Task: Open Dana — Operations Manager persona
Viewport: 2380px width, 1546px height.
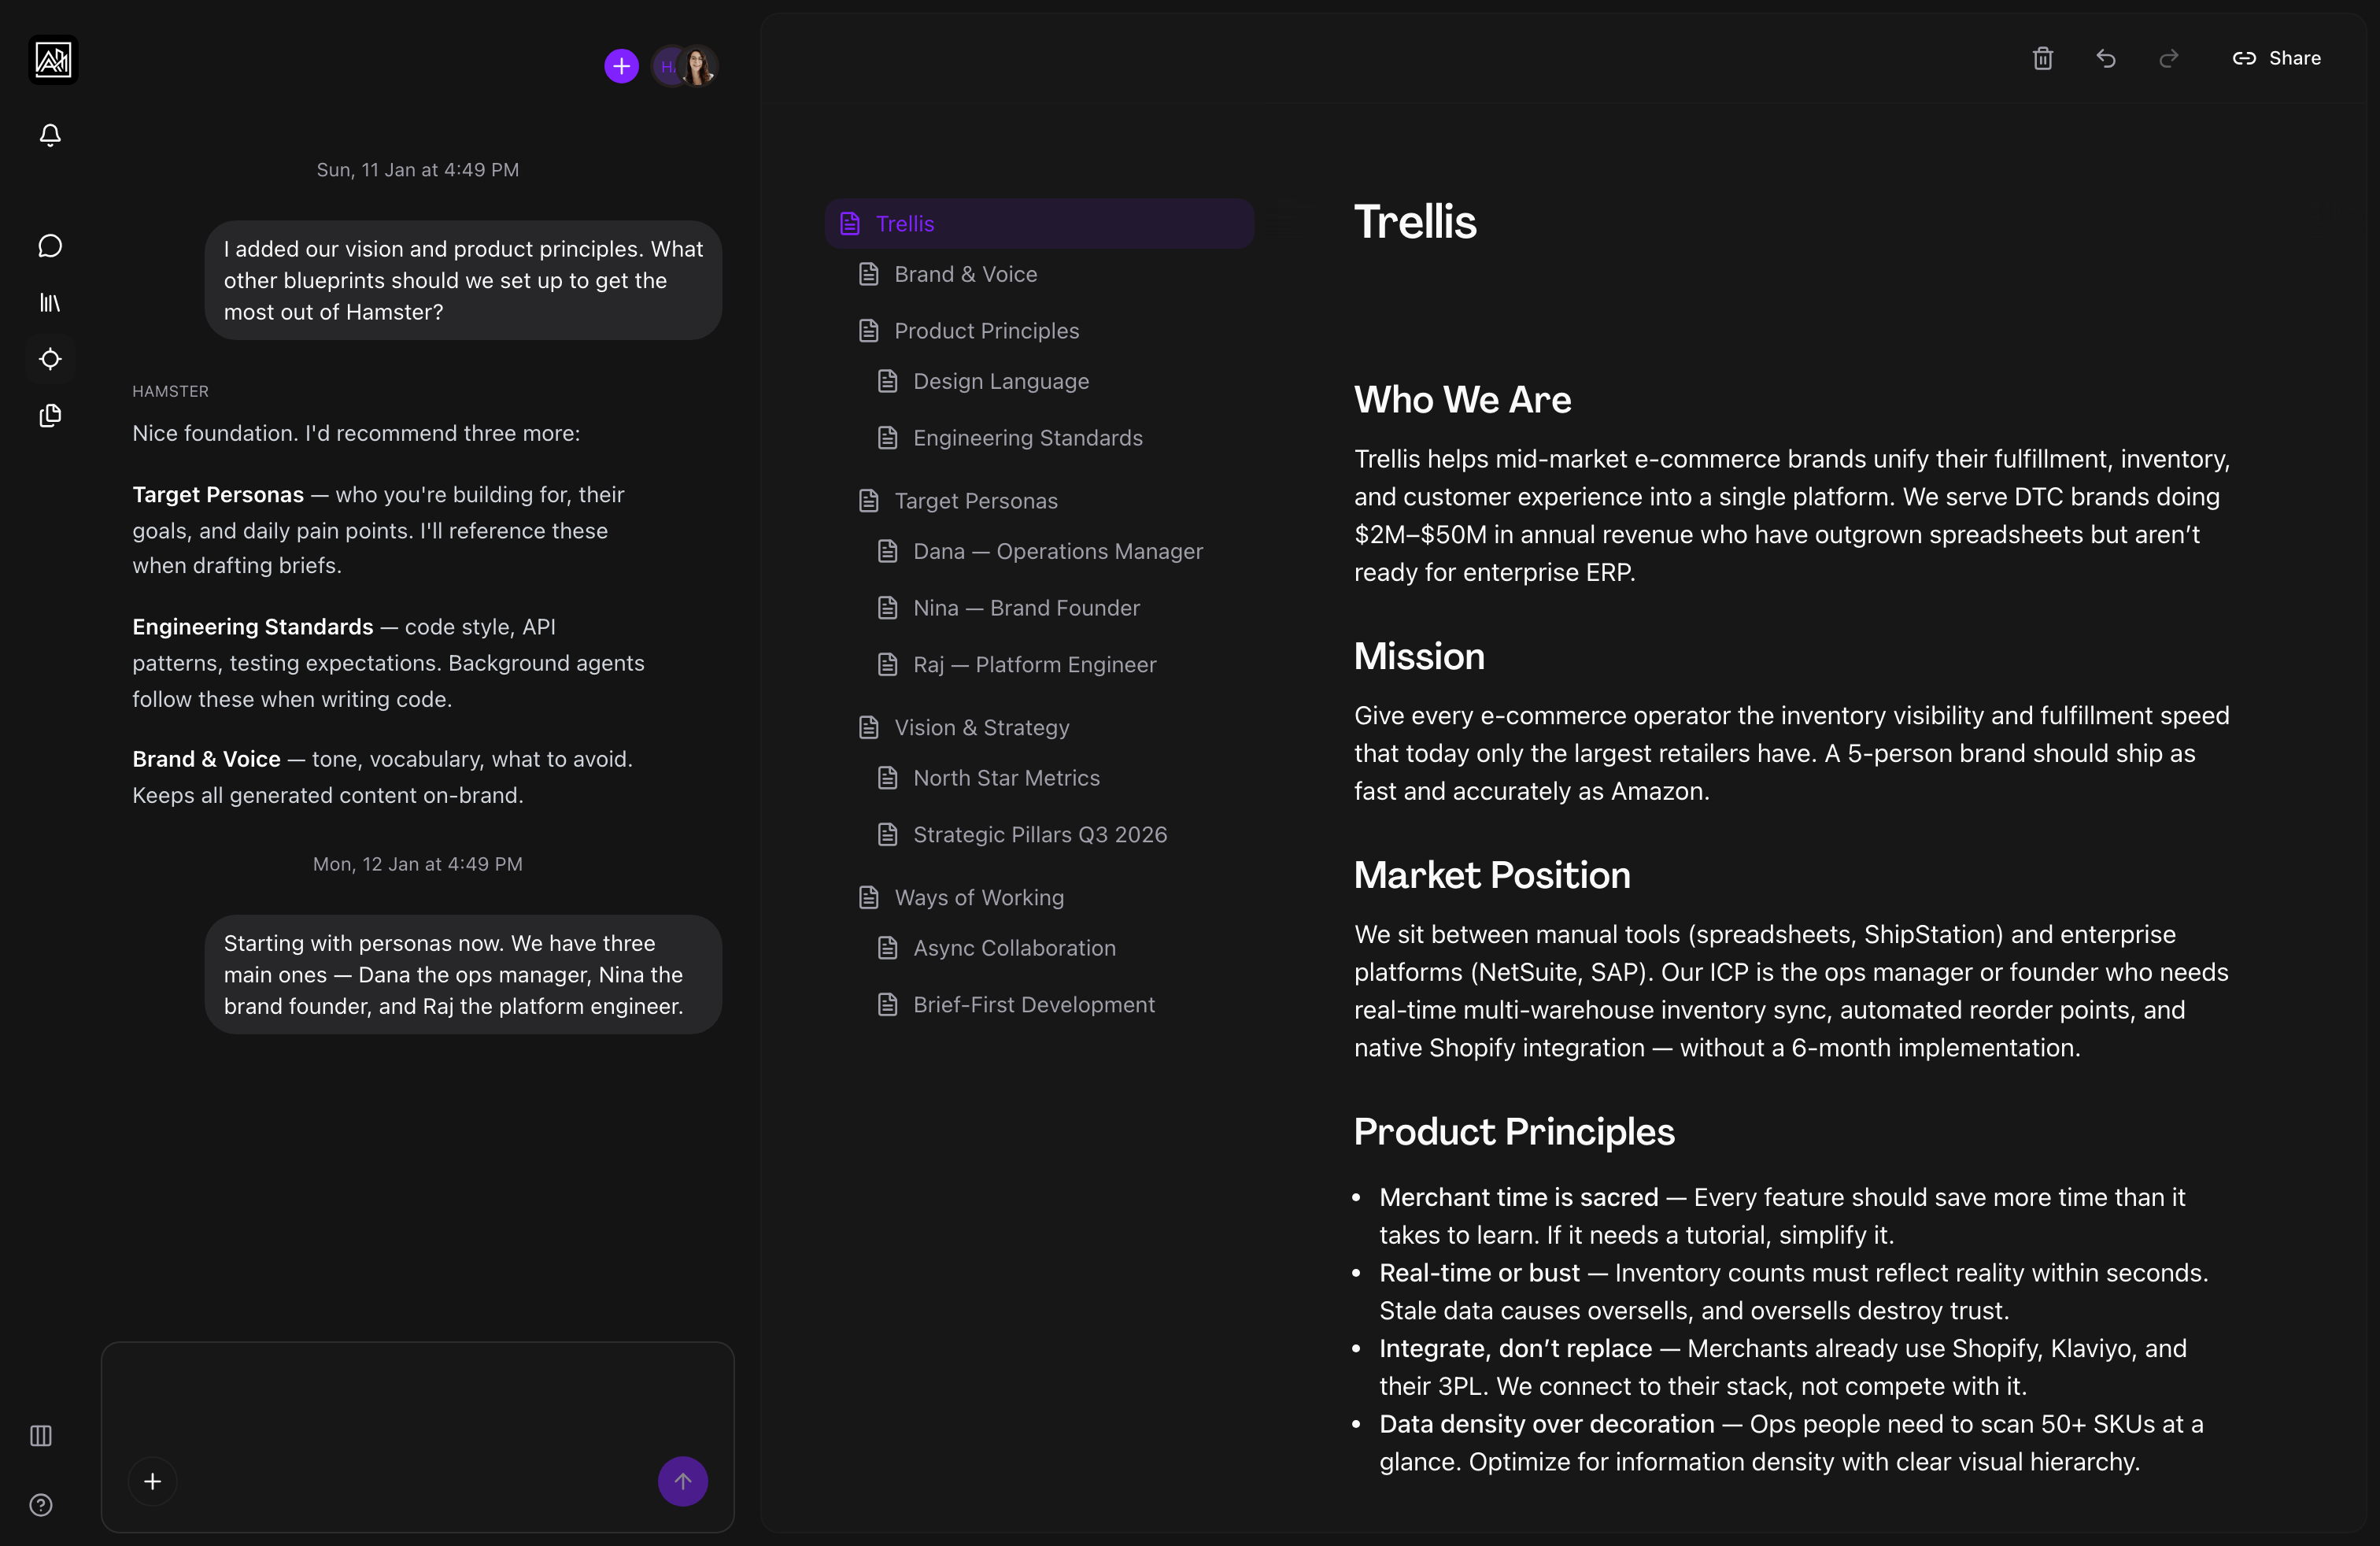Action: click(1058, 551)
